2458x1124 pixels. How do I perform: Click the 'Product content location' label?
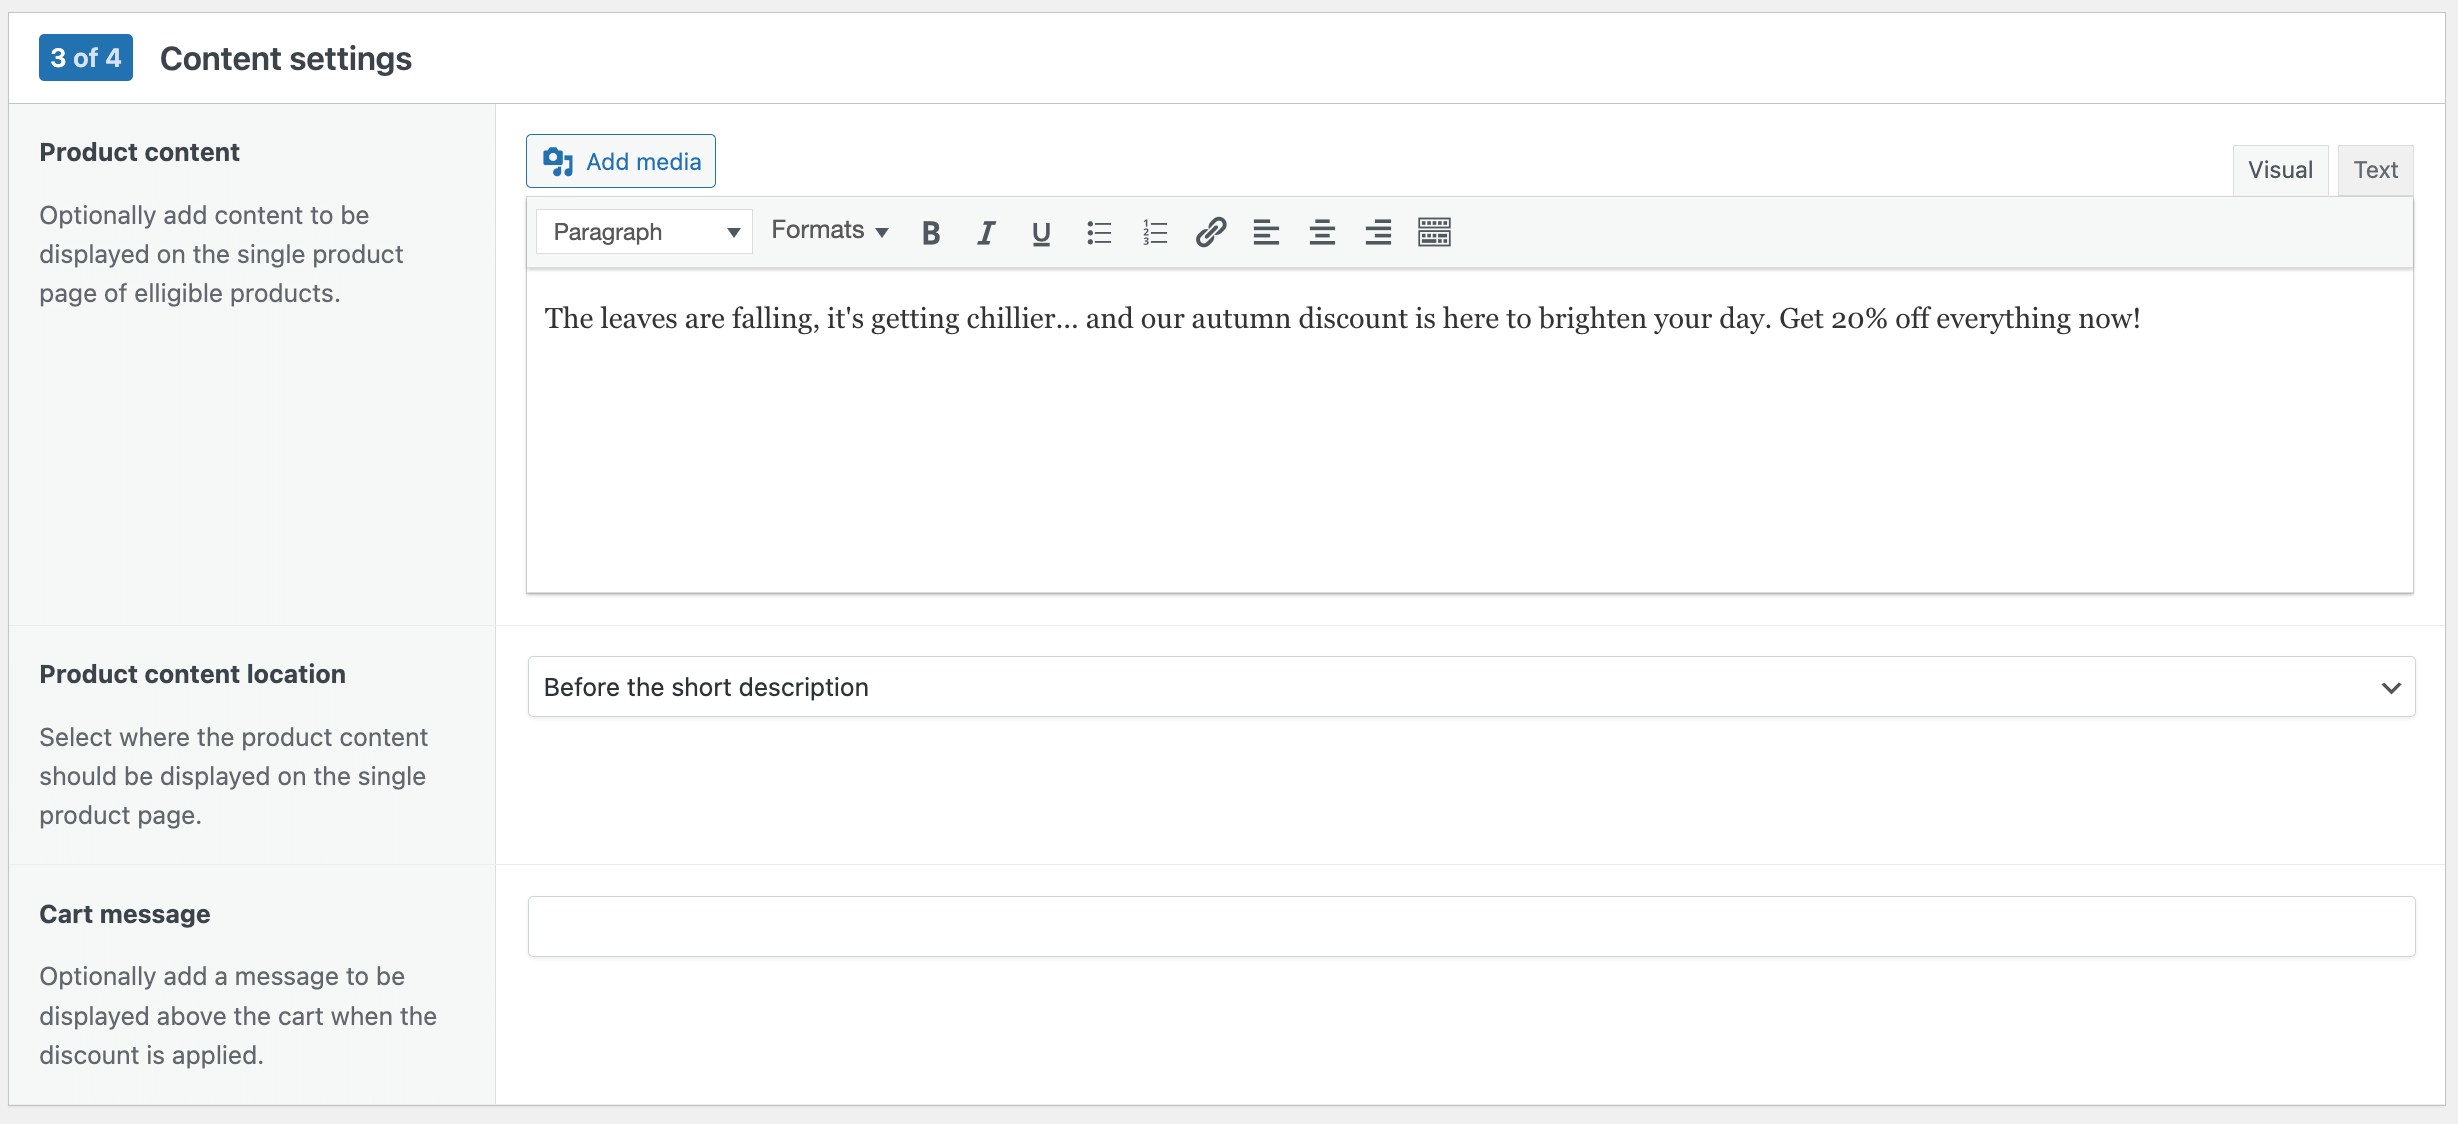[193, 674]
